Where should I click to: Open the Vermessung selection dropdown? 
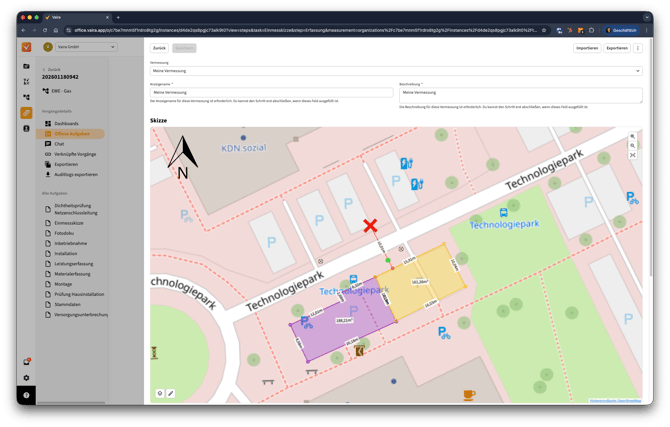click(x=395, y=71)
